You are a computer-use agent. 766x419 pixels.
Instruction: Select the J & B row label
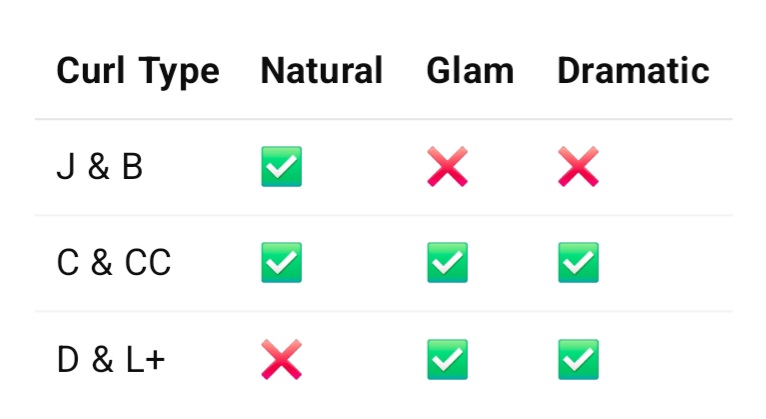(100, 167)
